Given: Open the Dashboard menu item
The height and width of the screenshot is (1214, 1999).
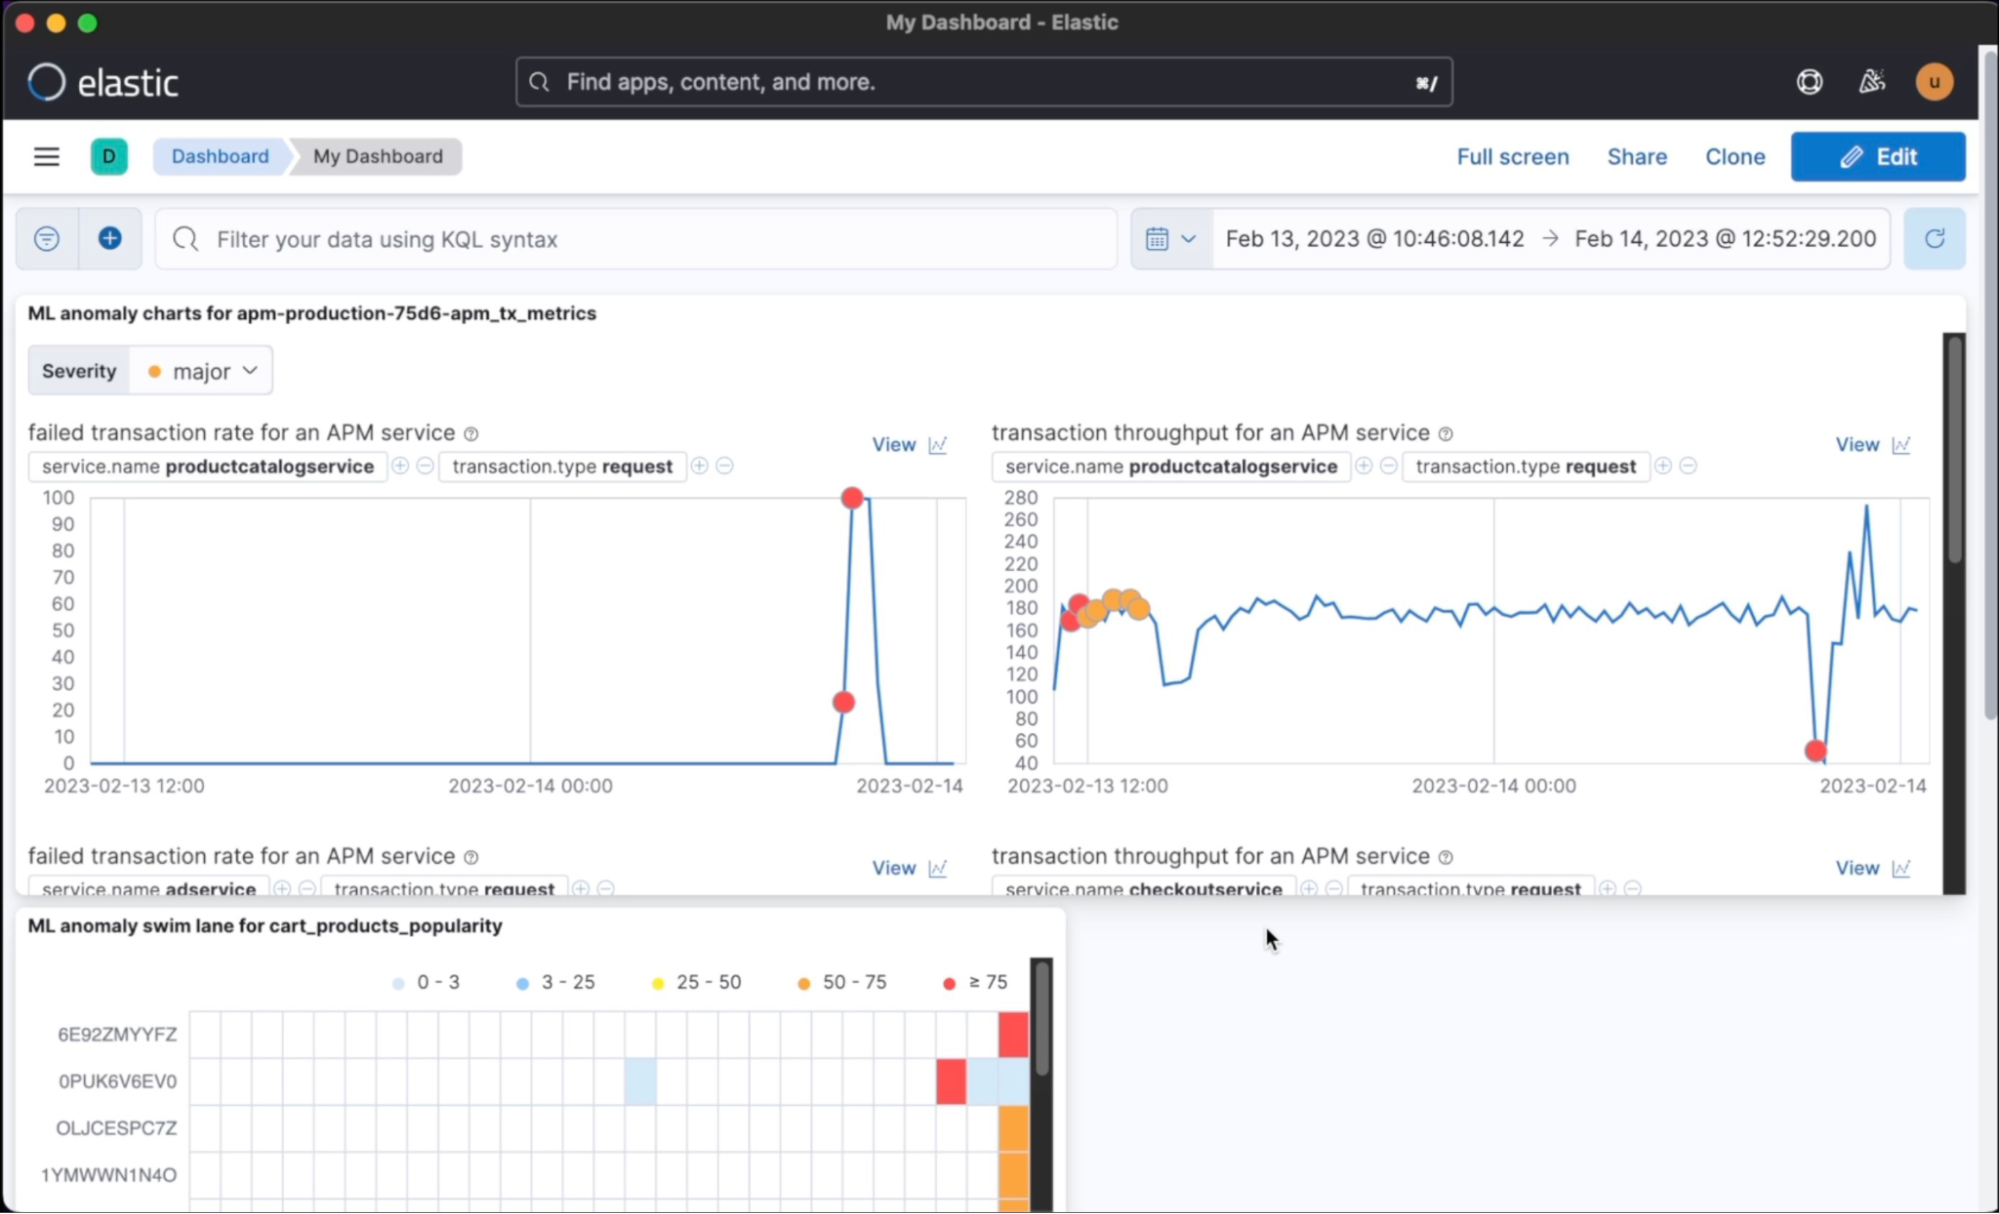Looking at the screenshot, I should (x=220, y=156).
